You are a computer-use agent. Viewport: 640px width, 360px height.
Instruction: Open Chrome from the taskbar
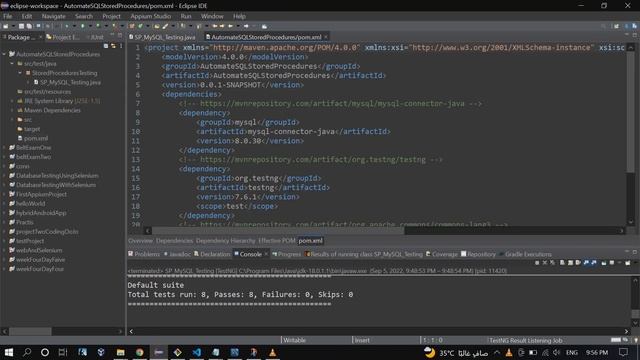[140, 352]
